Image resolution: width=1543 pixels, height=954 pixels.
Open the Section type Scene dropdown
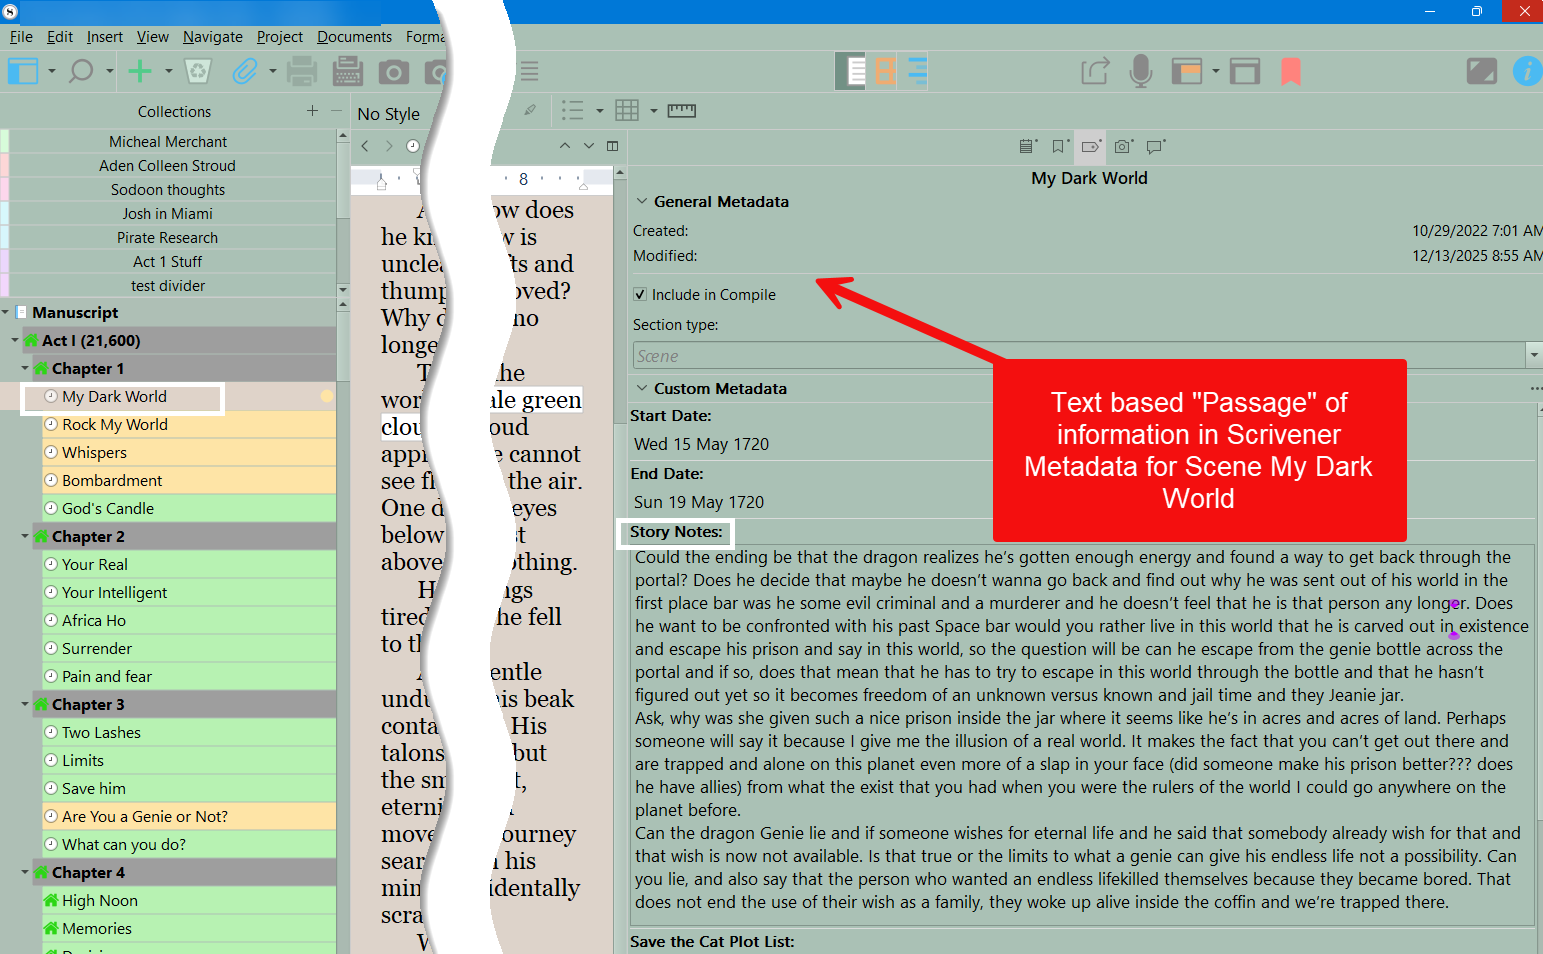click(1533, 355)
